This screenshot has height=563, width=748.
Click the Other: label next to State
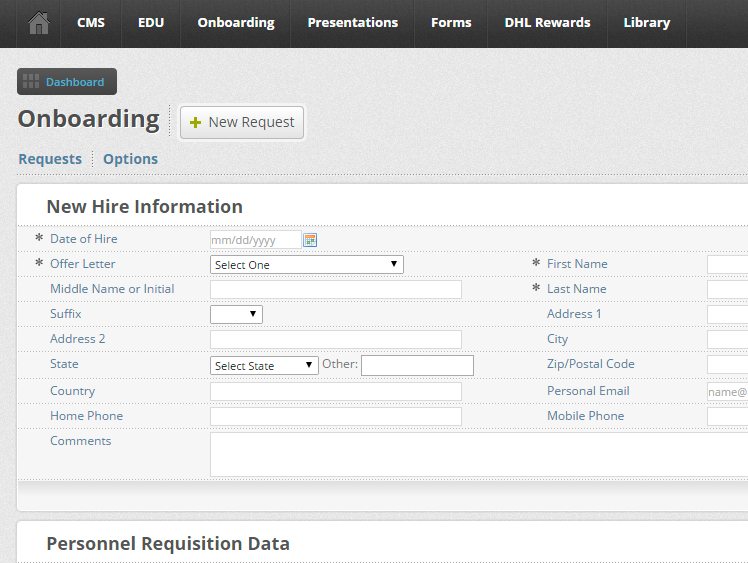340,364
